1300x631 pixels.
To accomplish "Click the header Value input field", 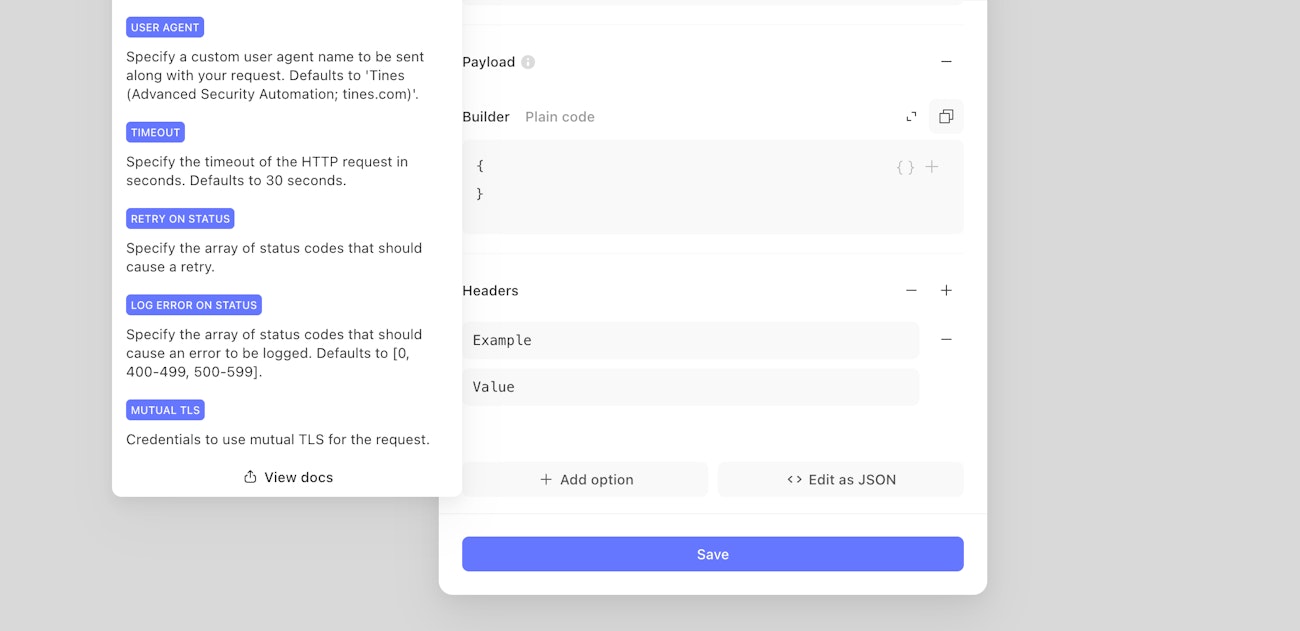I will [690, 387].
